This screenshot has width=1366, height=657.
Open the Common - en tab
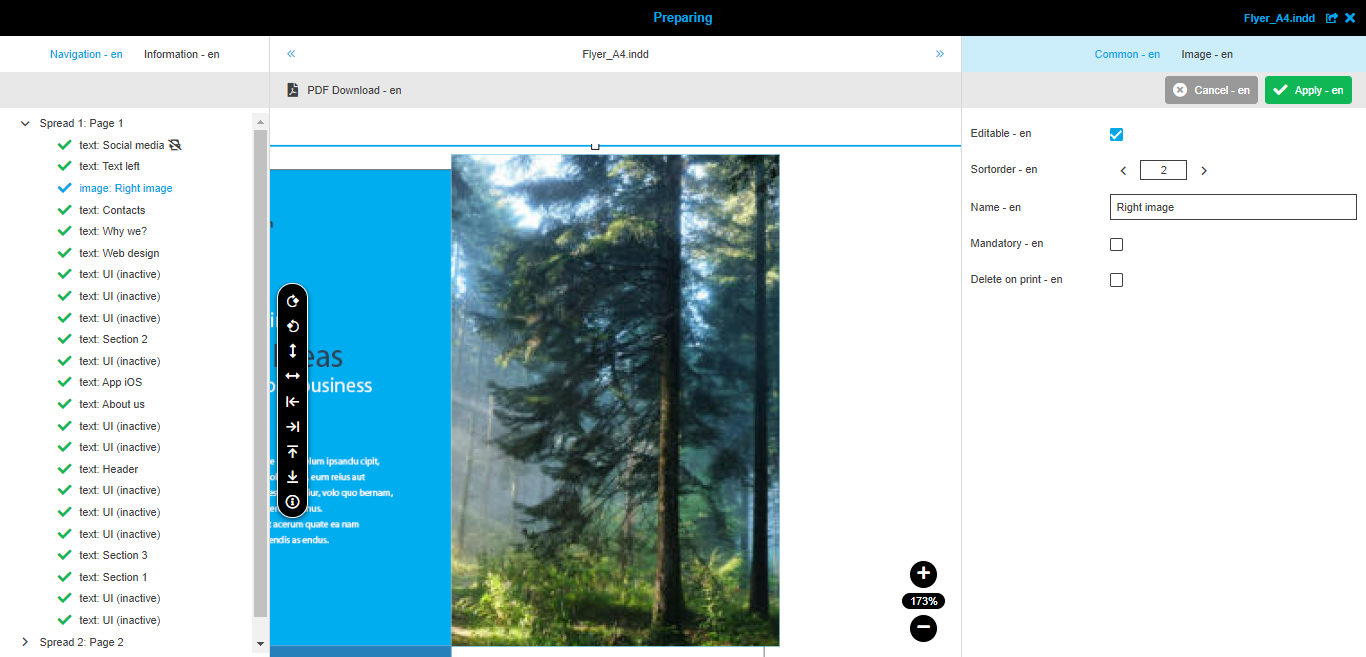[x=1127, y=54]
